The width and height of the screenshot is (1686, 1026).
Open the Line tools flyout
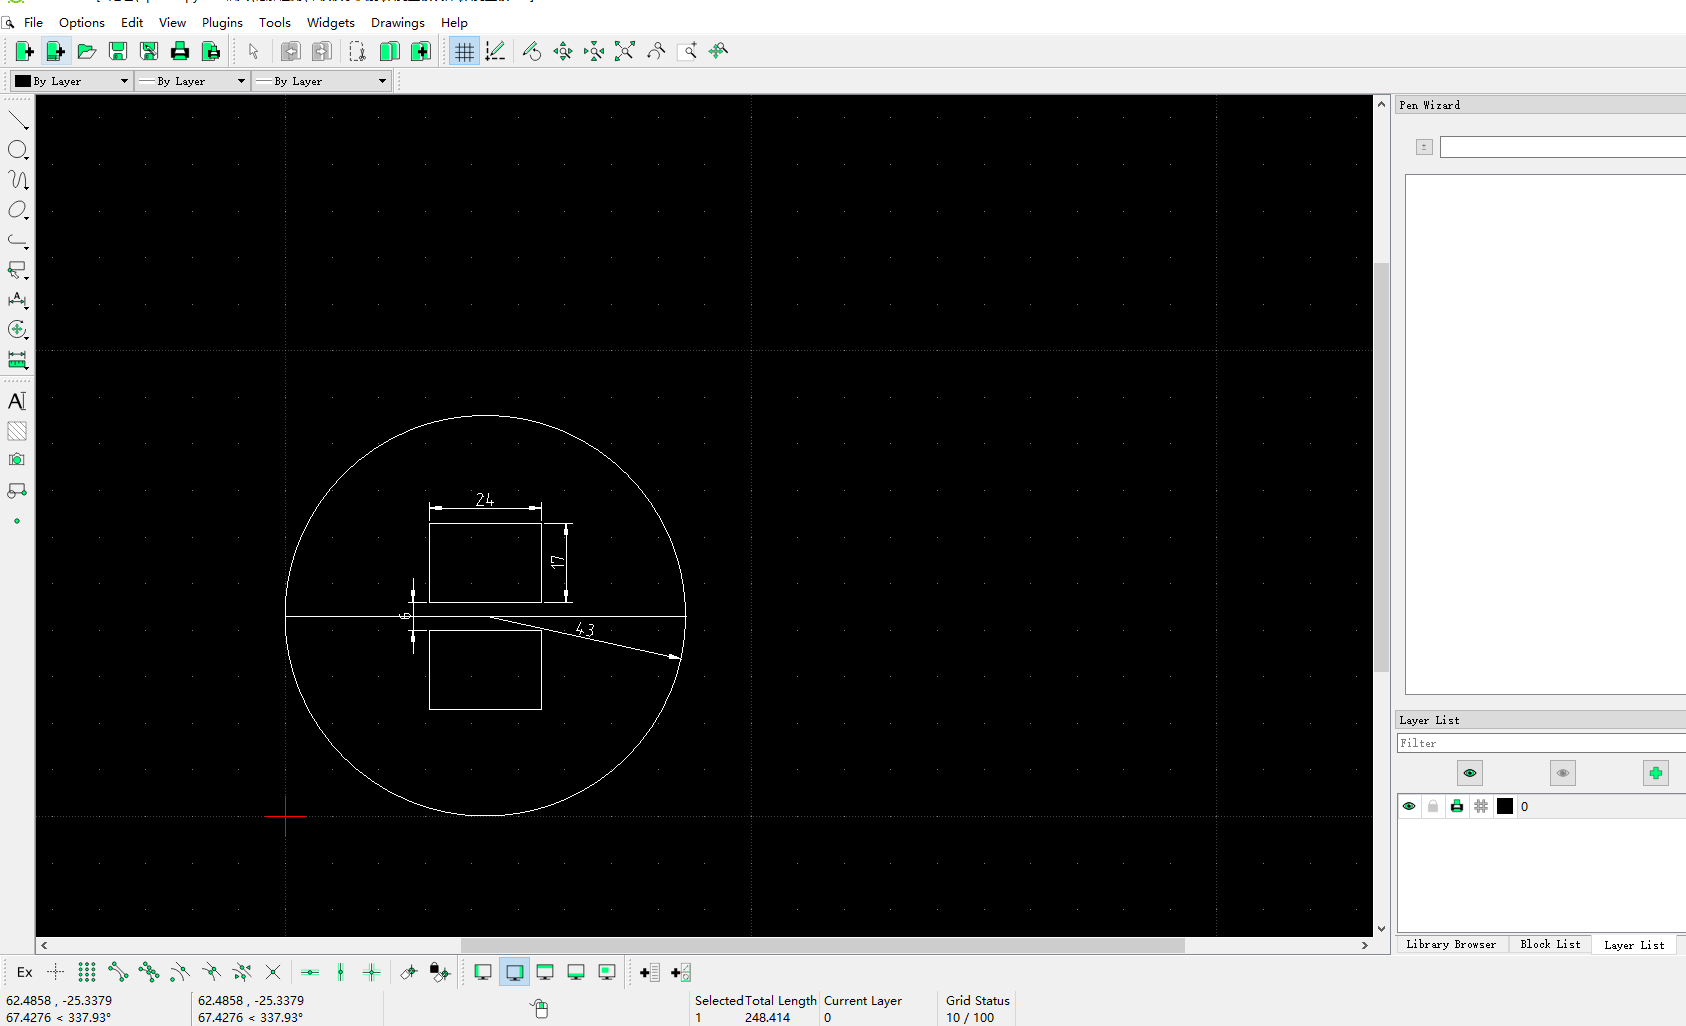coord(18,120)
